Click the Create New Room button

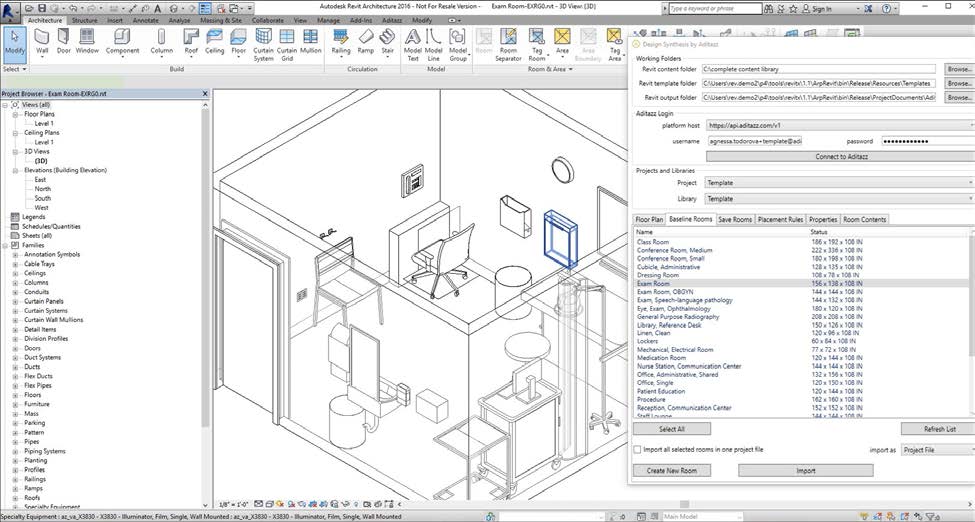(672, 471)
